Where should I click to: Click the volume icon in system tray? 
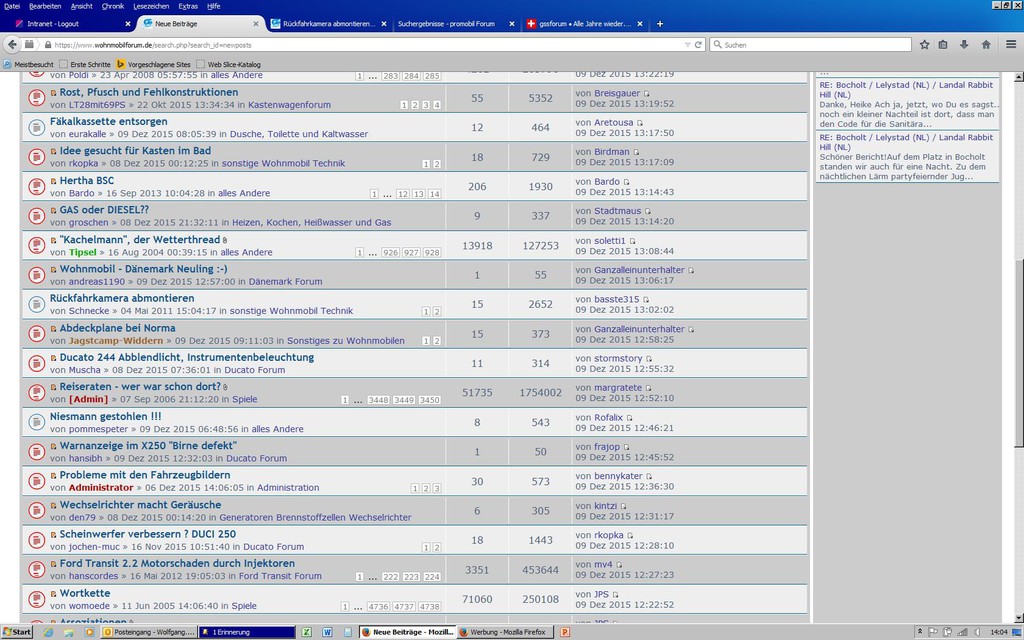click(x=978, y=632)
